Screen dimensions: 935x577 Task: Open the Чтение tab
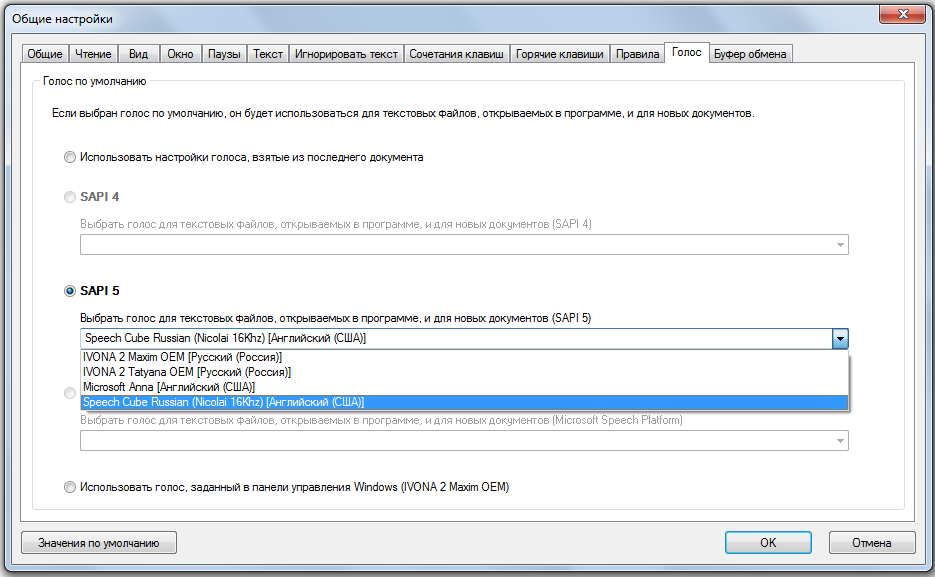click(x=94, y=54)
